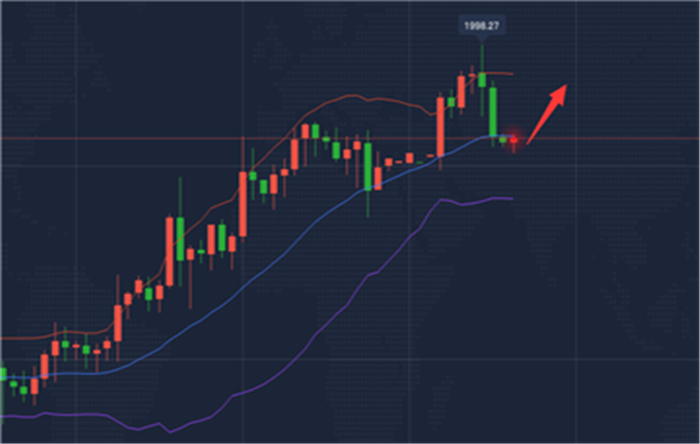Click the right end of the purple lower band
Image resolution: width=700 pixels, height=444 pixels.
[511, 198]
